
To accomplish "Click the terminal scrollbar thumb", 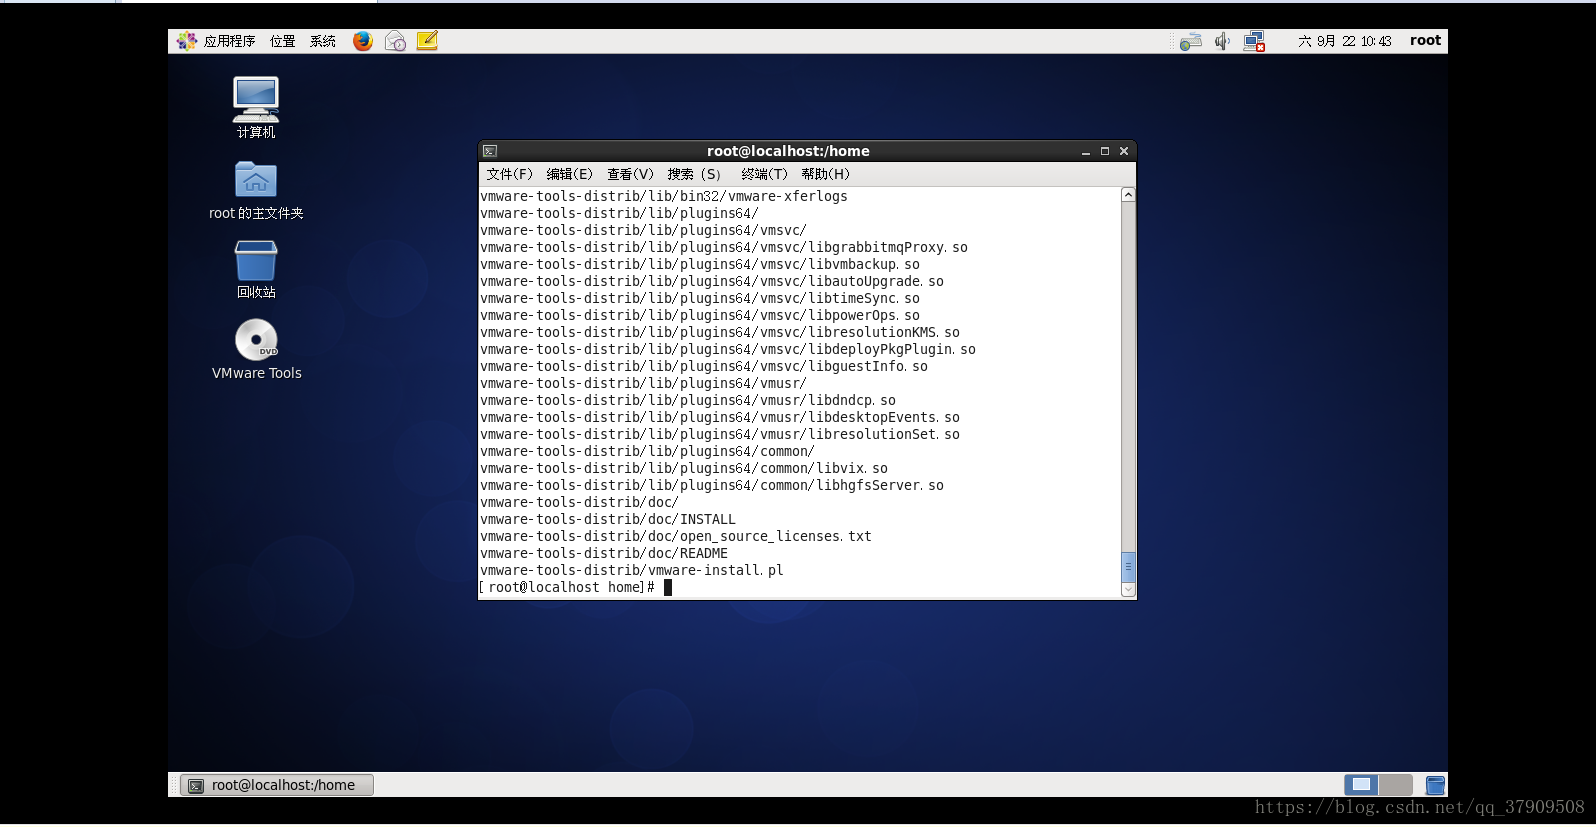I will click(1128, 566).
